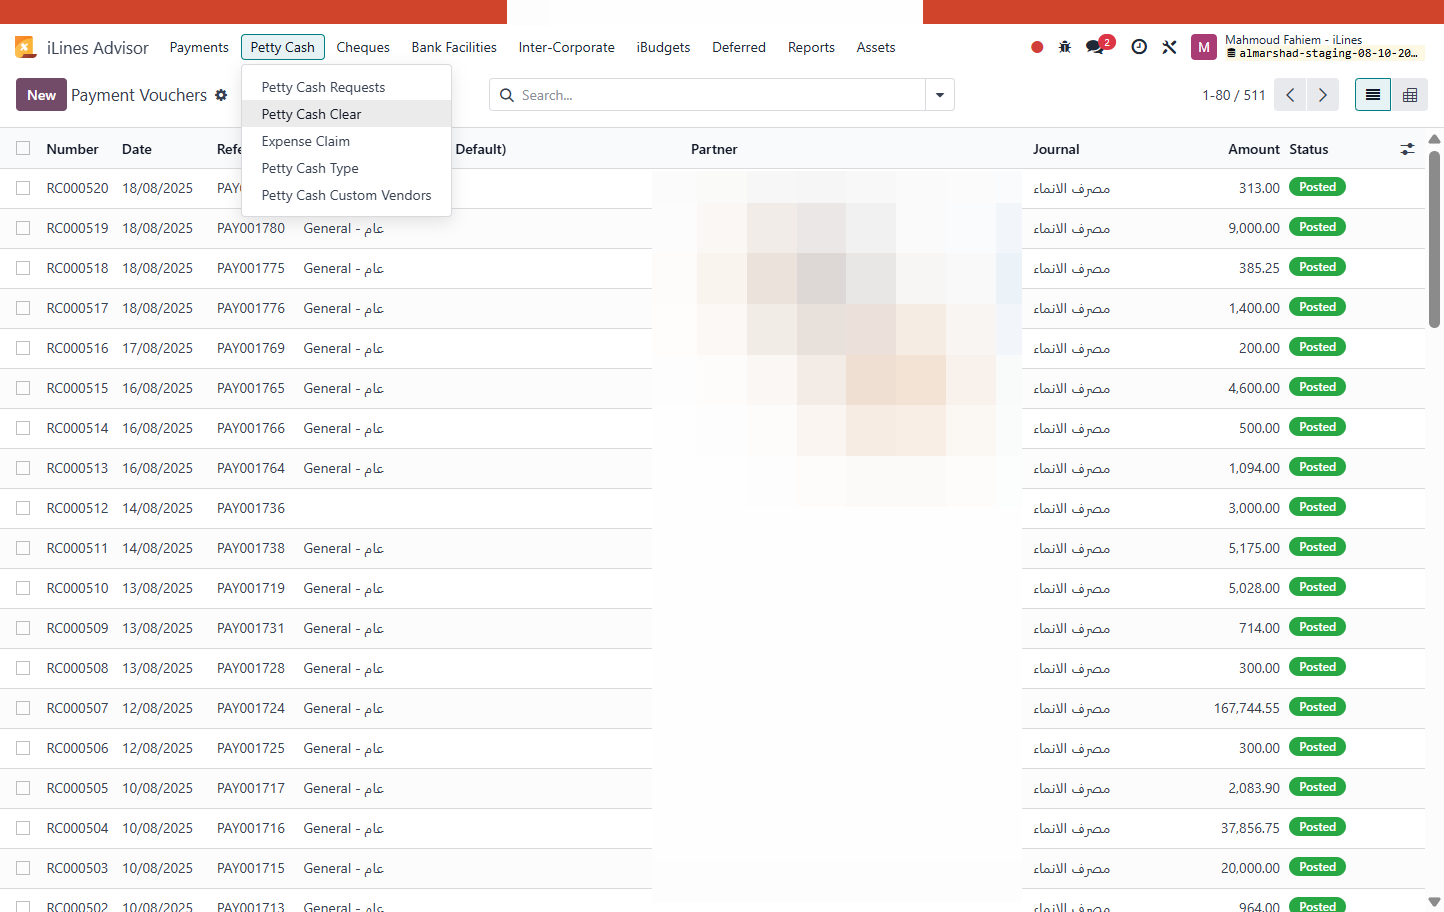This screenshot has width=1444, height=912.
Task: Open the RC000507 voucher row number
Action: point(77,708)
